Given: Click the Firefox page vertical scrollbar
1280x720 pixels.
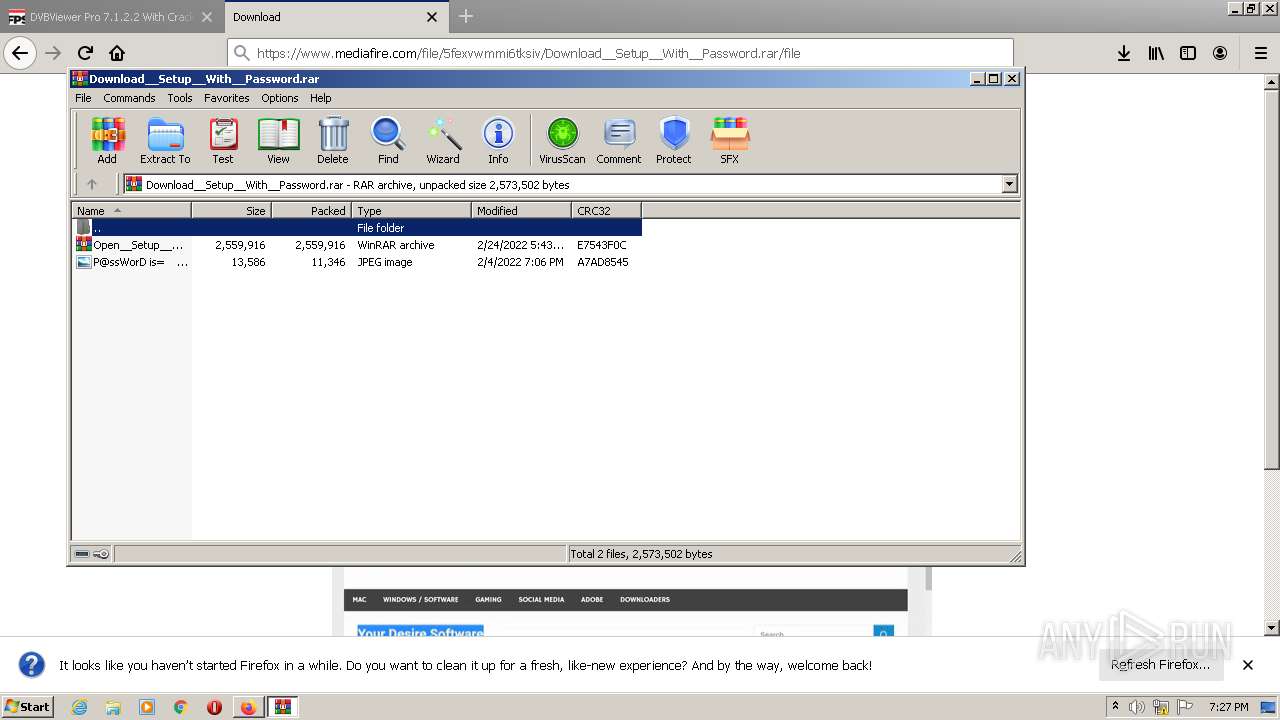Looking at the screenshot, I should pyautogui.click(x=1272, y=355).
